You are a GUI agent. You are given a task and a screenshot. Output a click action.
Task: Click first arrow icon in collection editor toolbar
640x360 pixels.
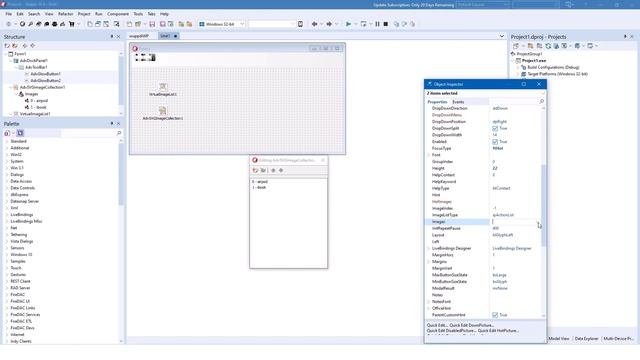click(x=273, y=170)
